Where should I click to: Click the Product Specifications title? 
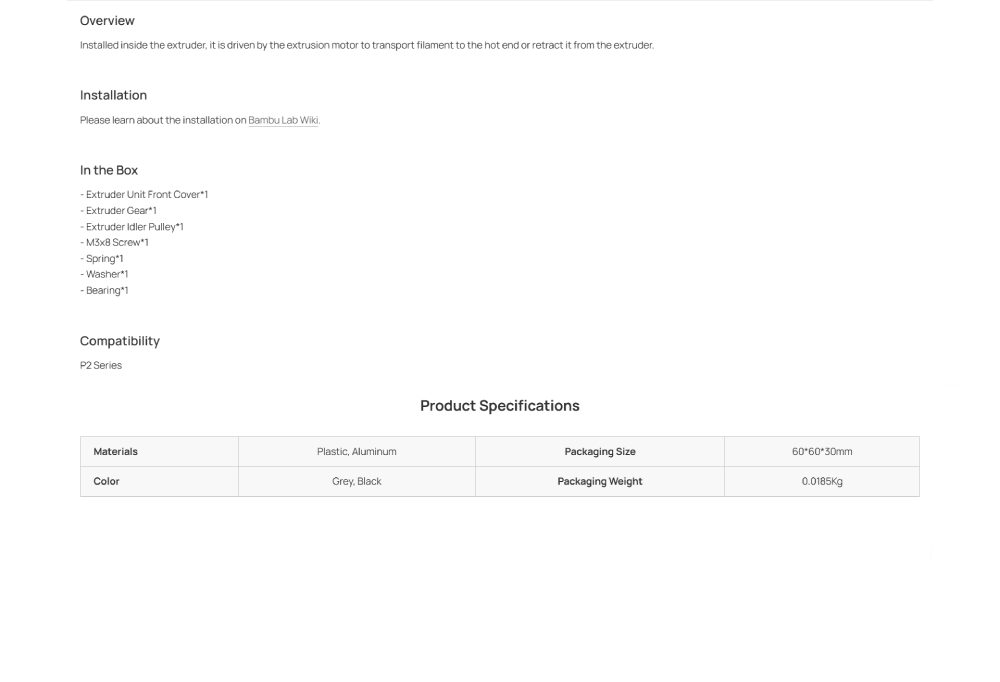pos(500,406)
